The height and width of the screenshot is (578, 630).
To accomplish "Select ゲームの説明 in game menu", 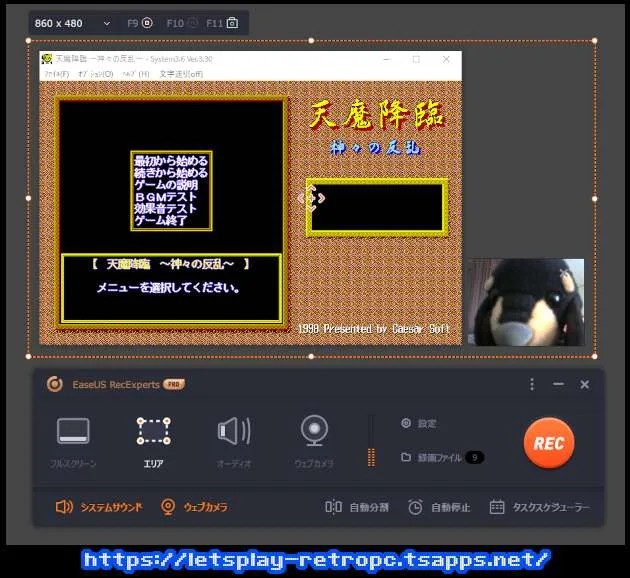I will point(166,185).
